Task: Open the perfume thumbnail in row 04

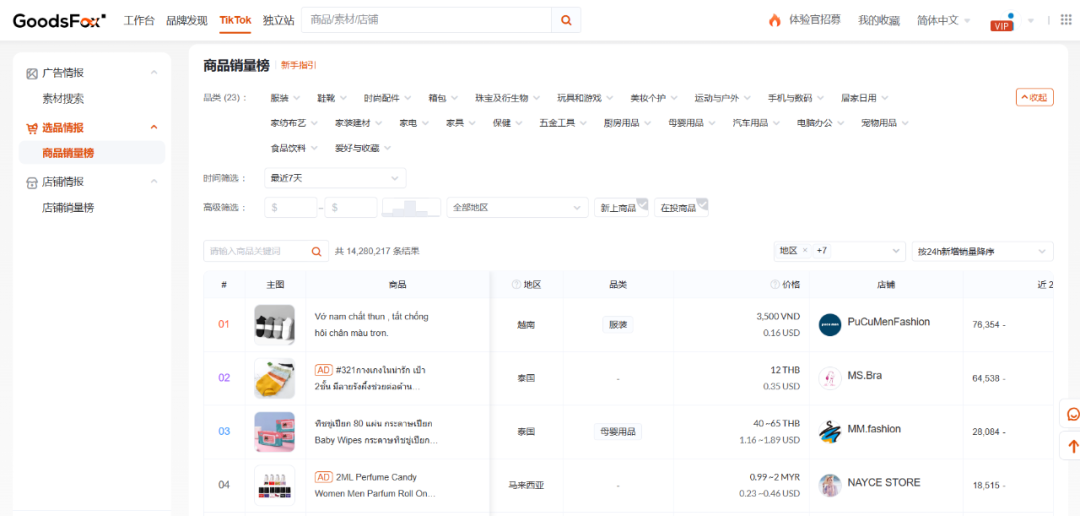Action: point(274,485)
